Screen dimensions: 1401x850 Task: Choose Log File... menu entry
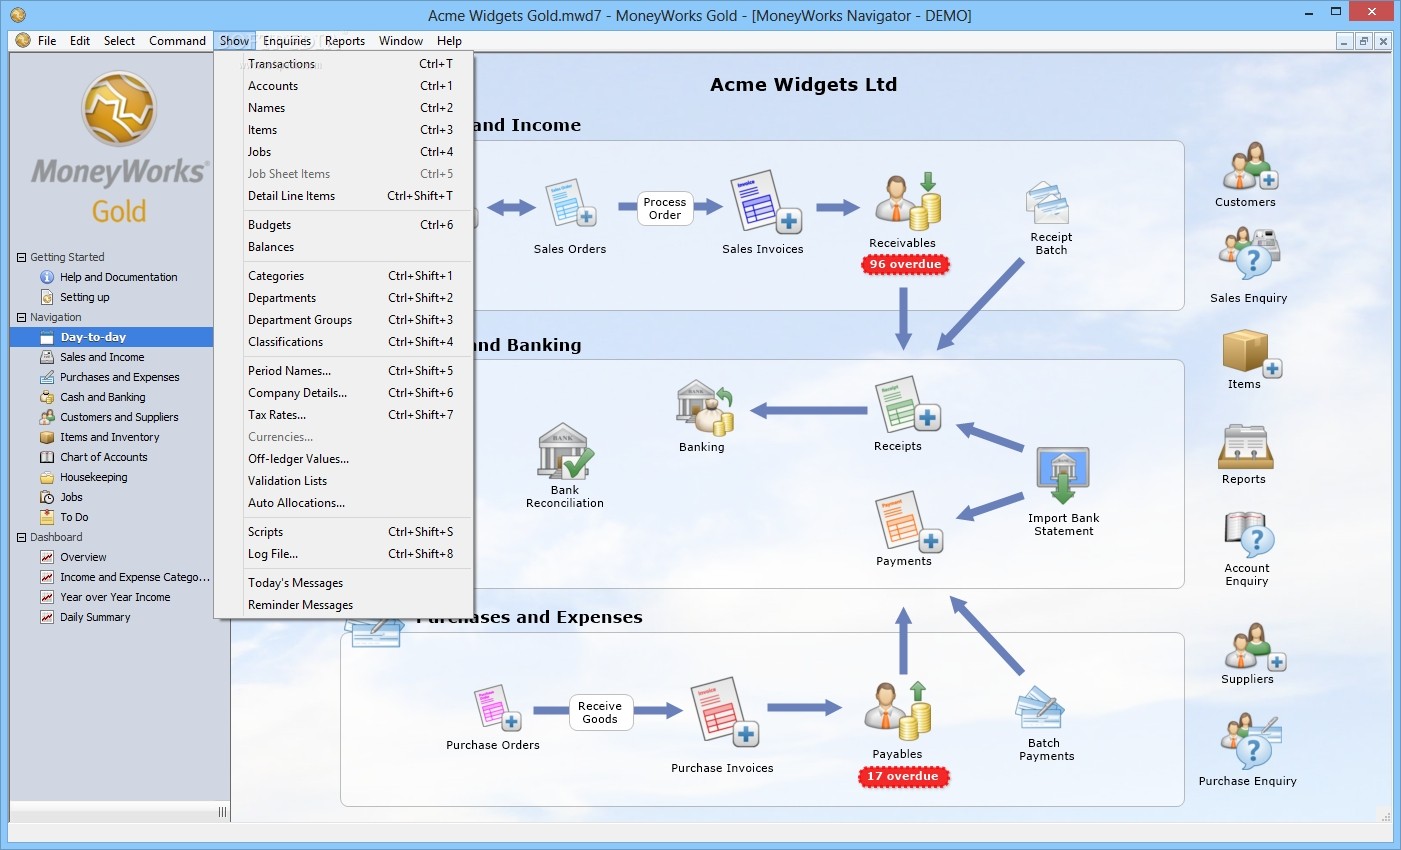click(344, 554)
